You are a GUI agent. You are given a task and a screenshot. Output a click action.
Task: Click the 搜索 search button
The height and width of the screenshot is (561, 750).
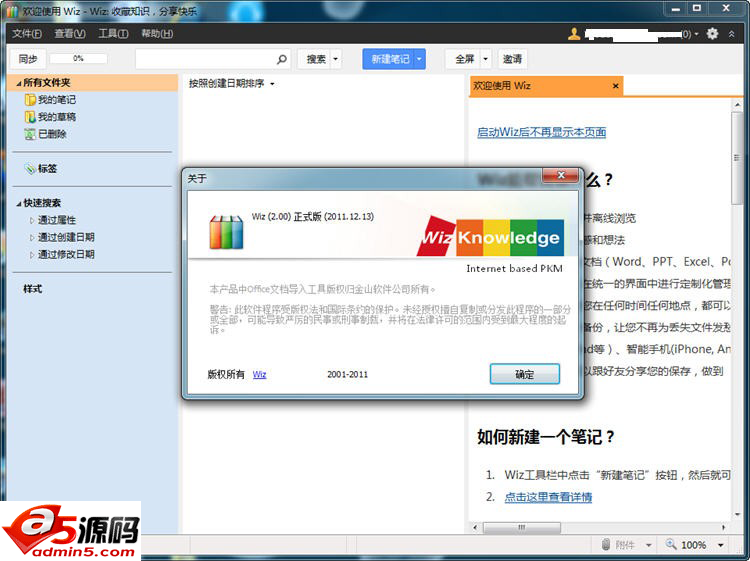tap(316, 59)
